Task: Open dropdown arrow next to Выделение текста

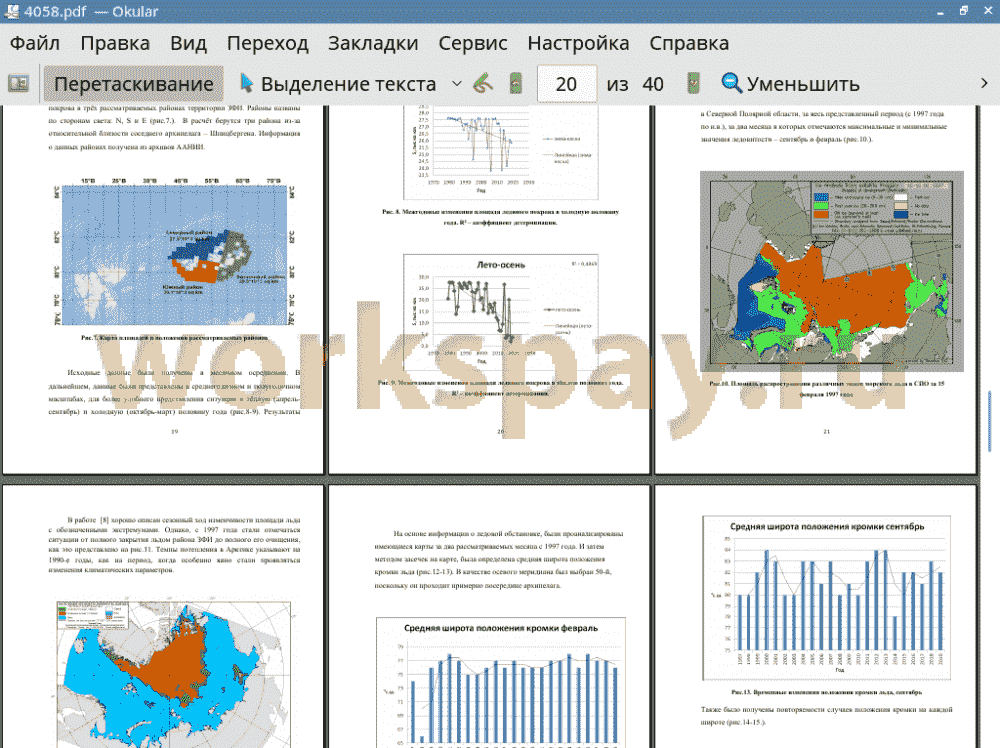Action: coord(457,84)
